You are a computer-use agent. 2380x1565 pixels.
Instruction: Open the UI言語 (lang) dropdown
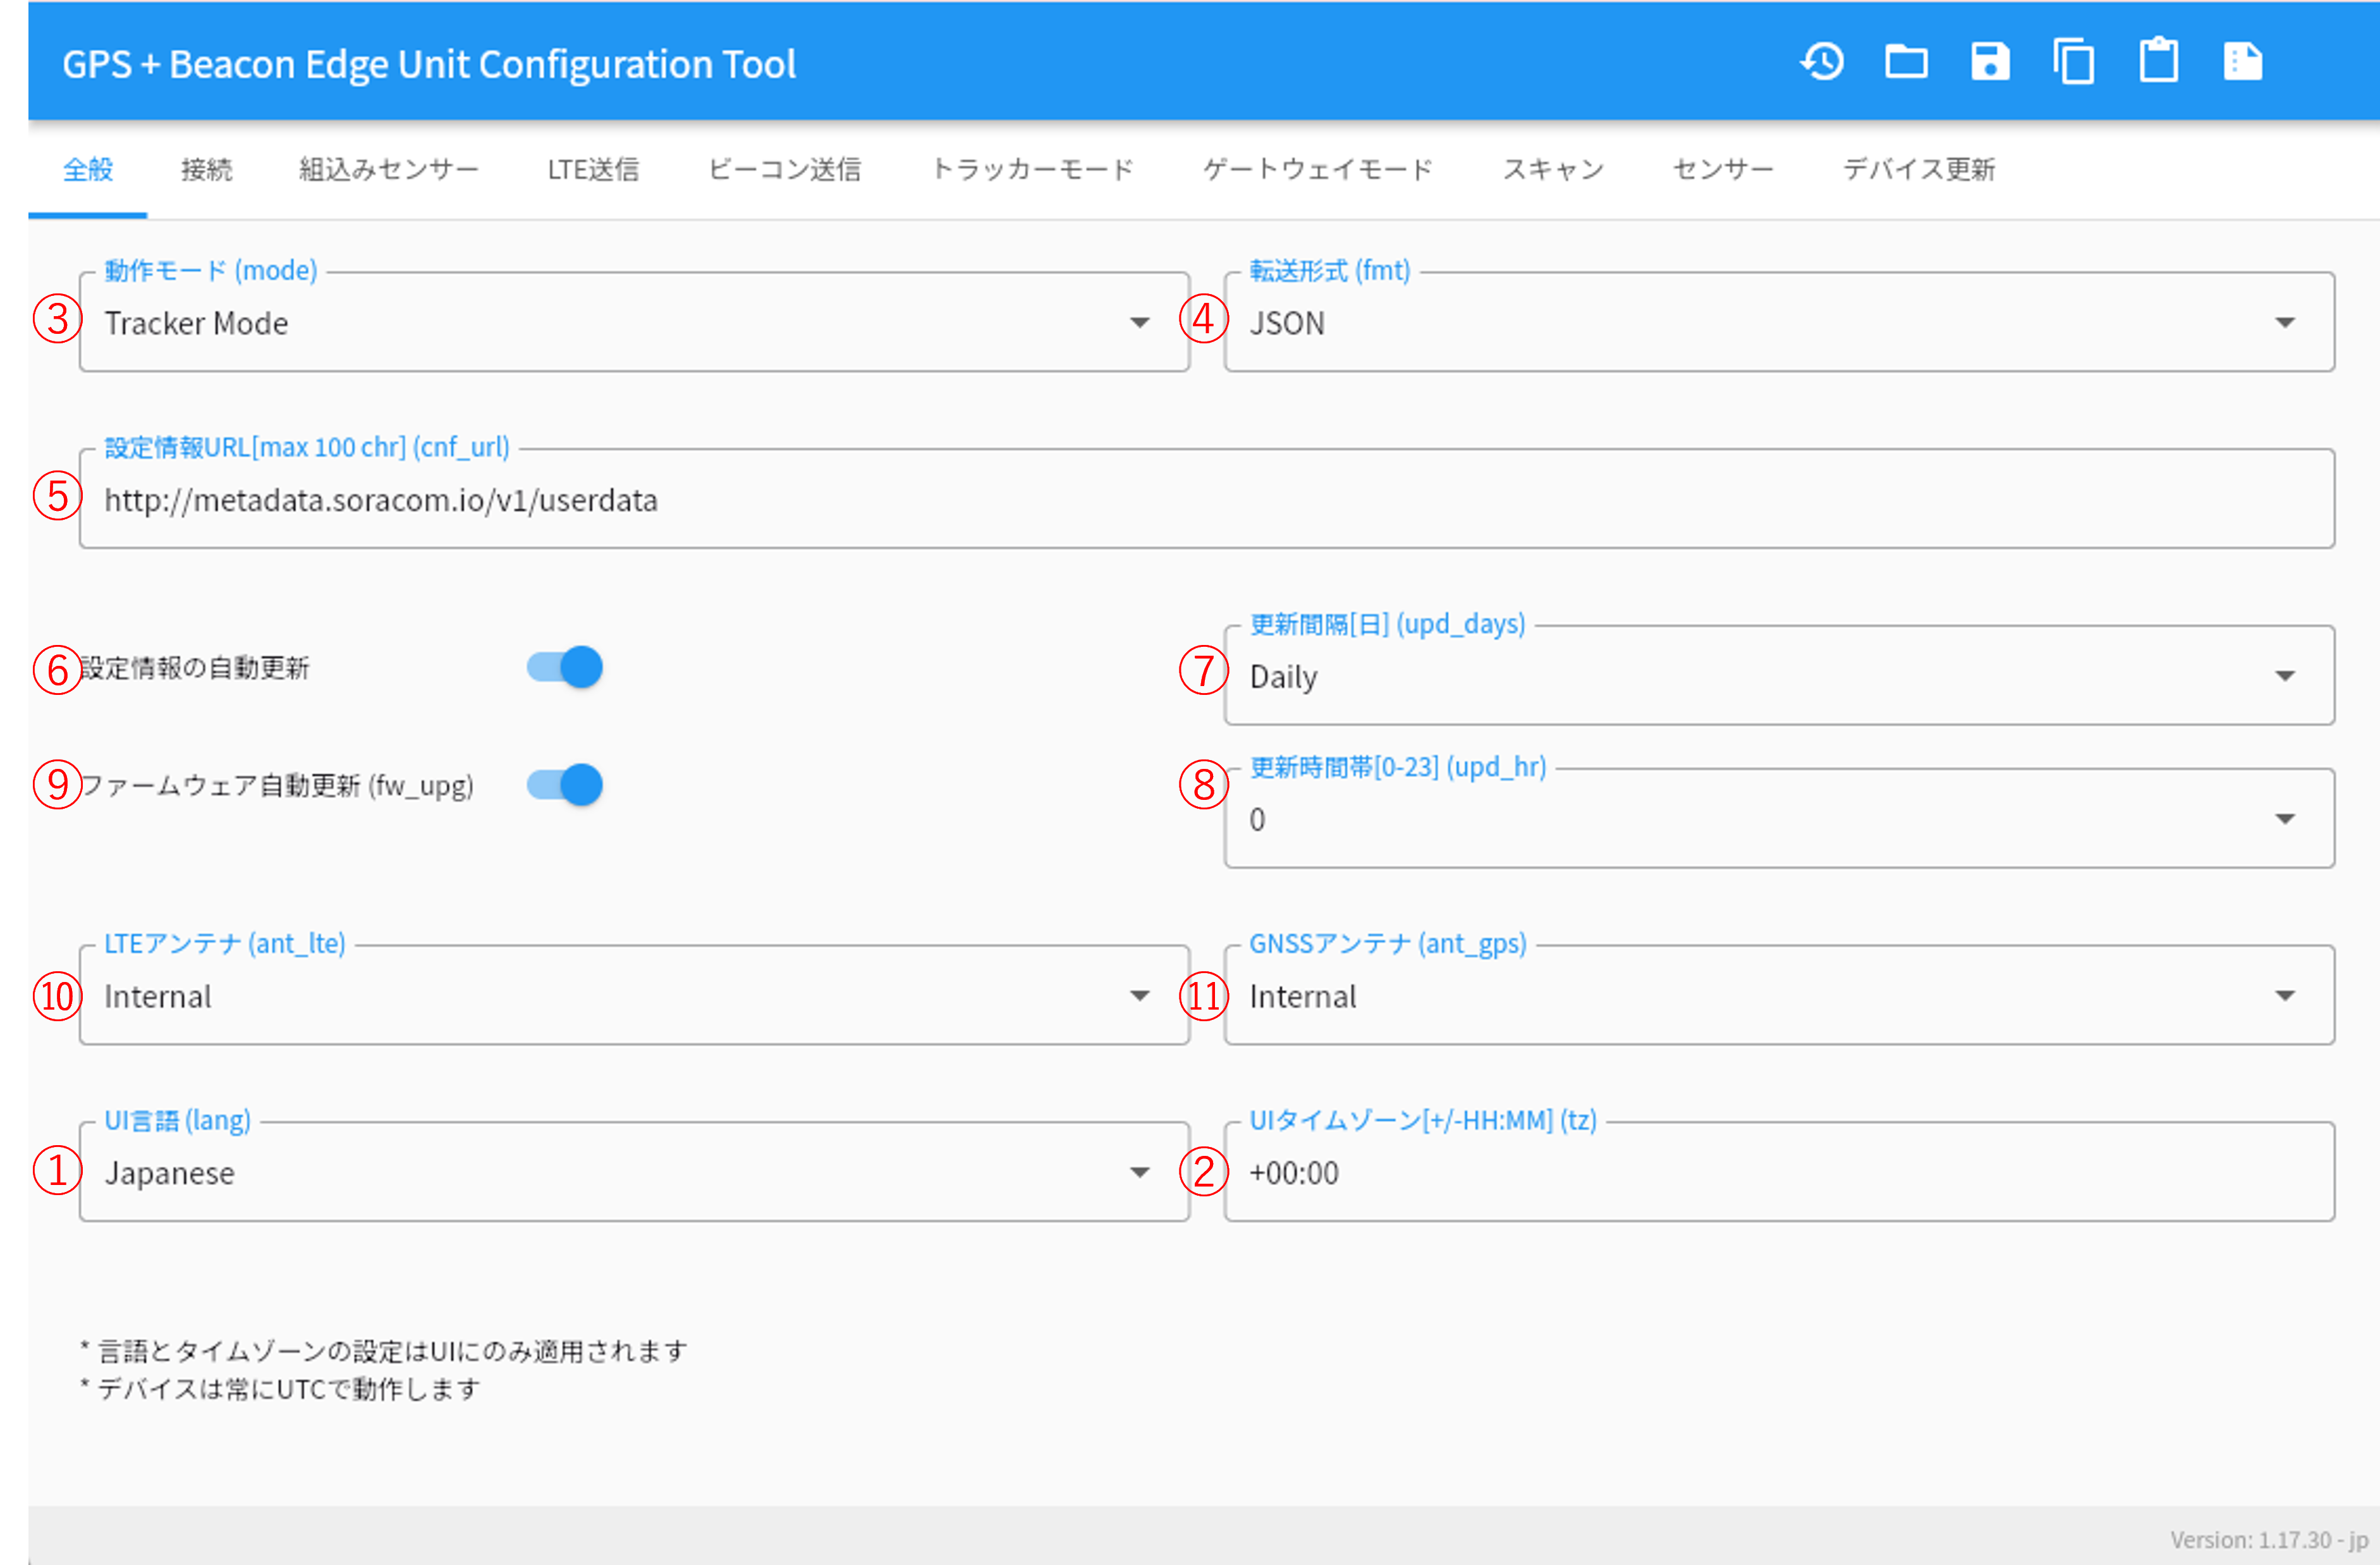pos(634,1171)
